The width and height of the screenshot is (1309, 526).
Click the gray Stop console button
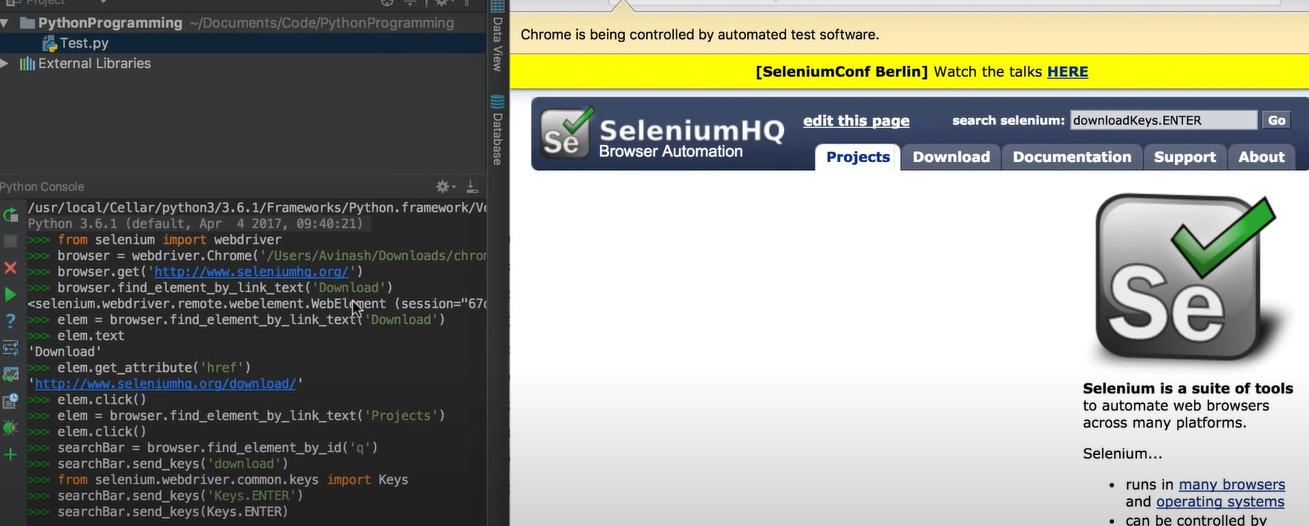click(x=10, y=241)
